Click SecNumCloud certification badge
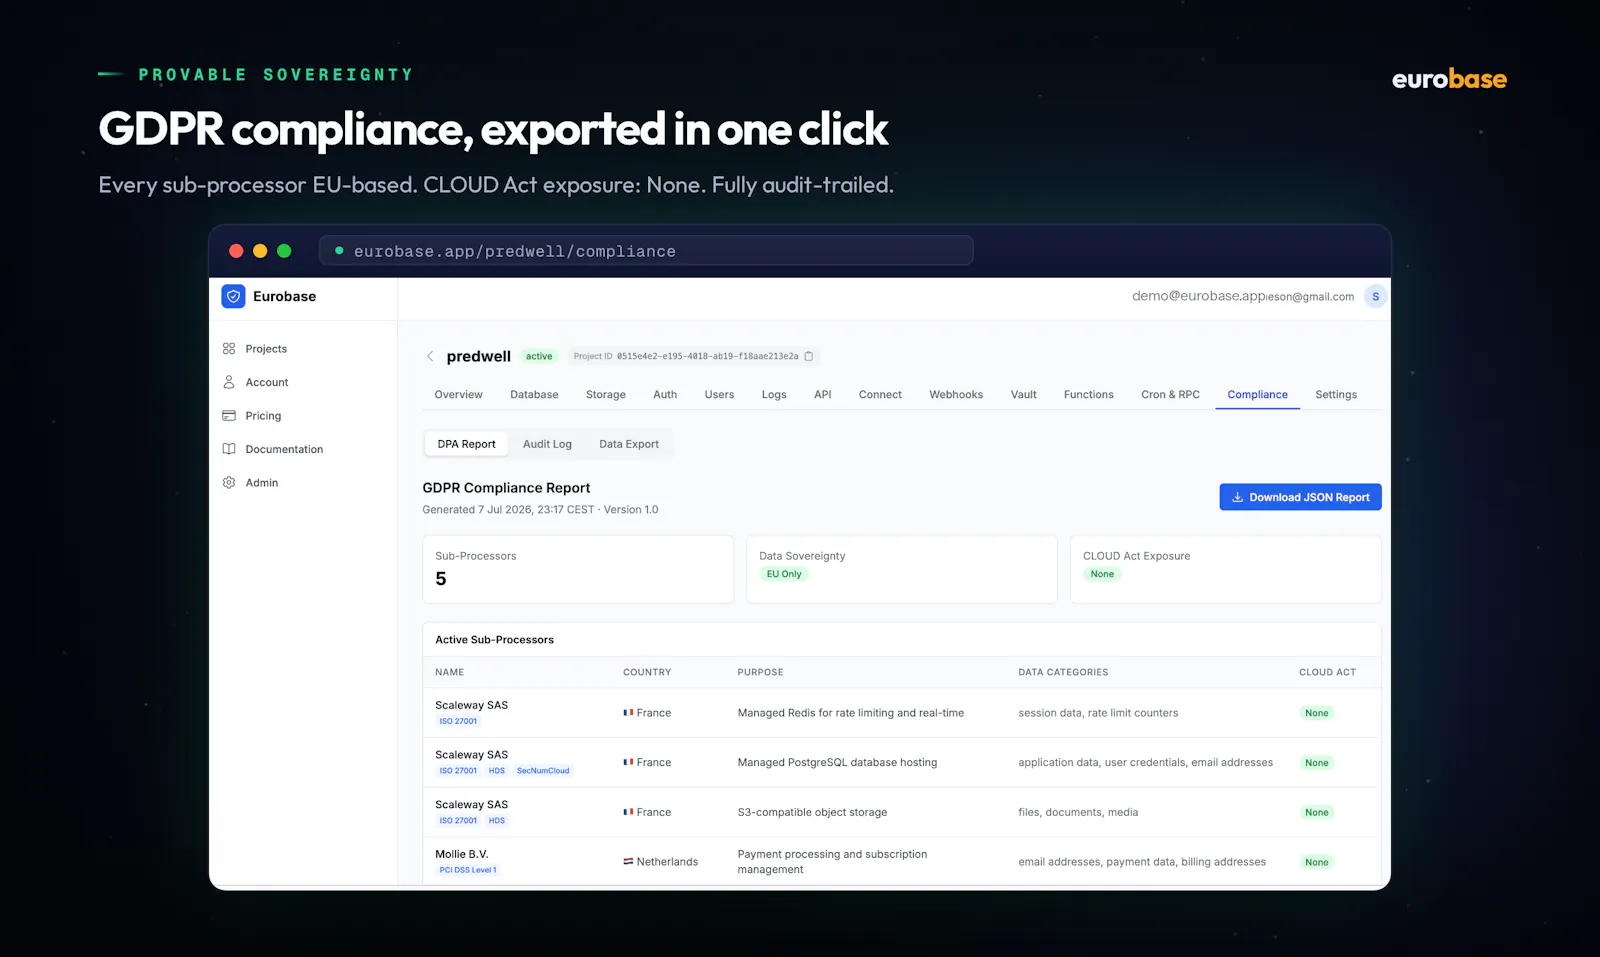 [x=543, y=771]
